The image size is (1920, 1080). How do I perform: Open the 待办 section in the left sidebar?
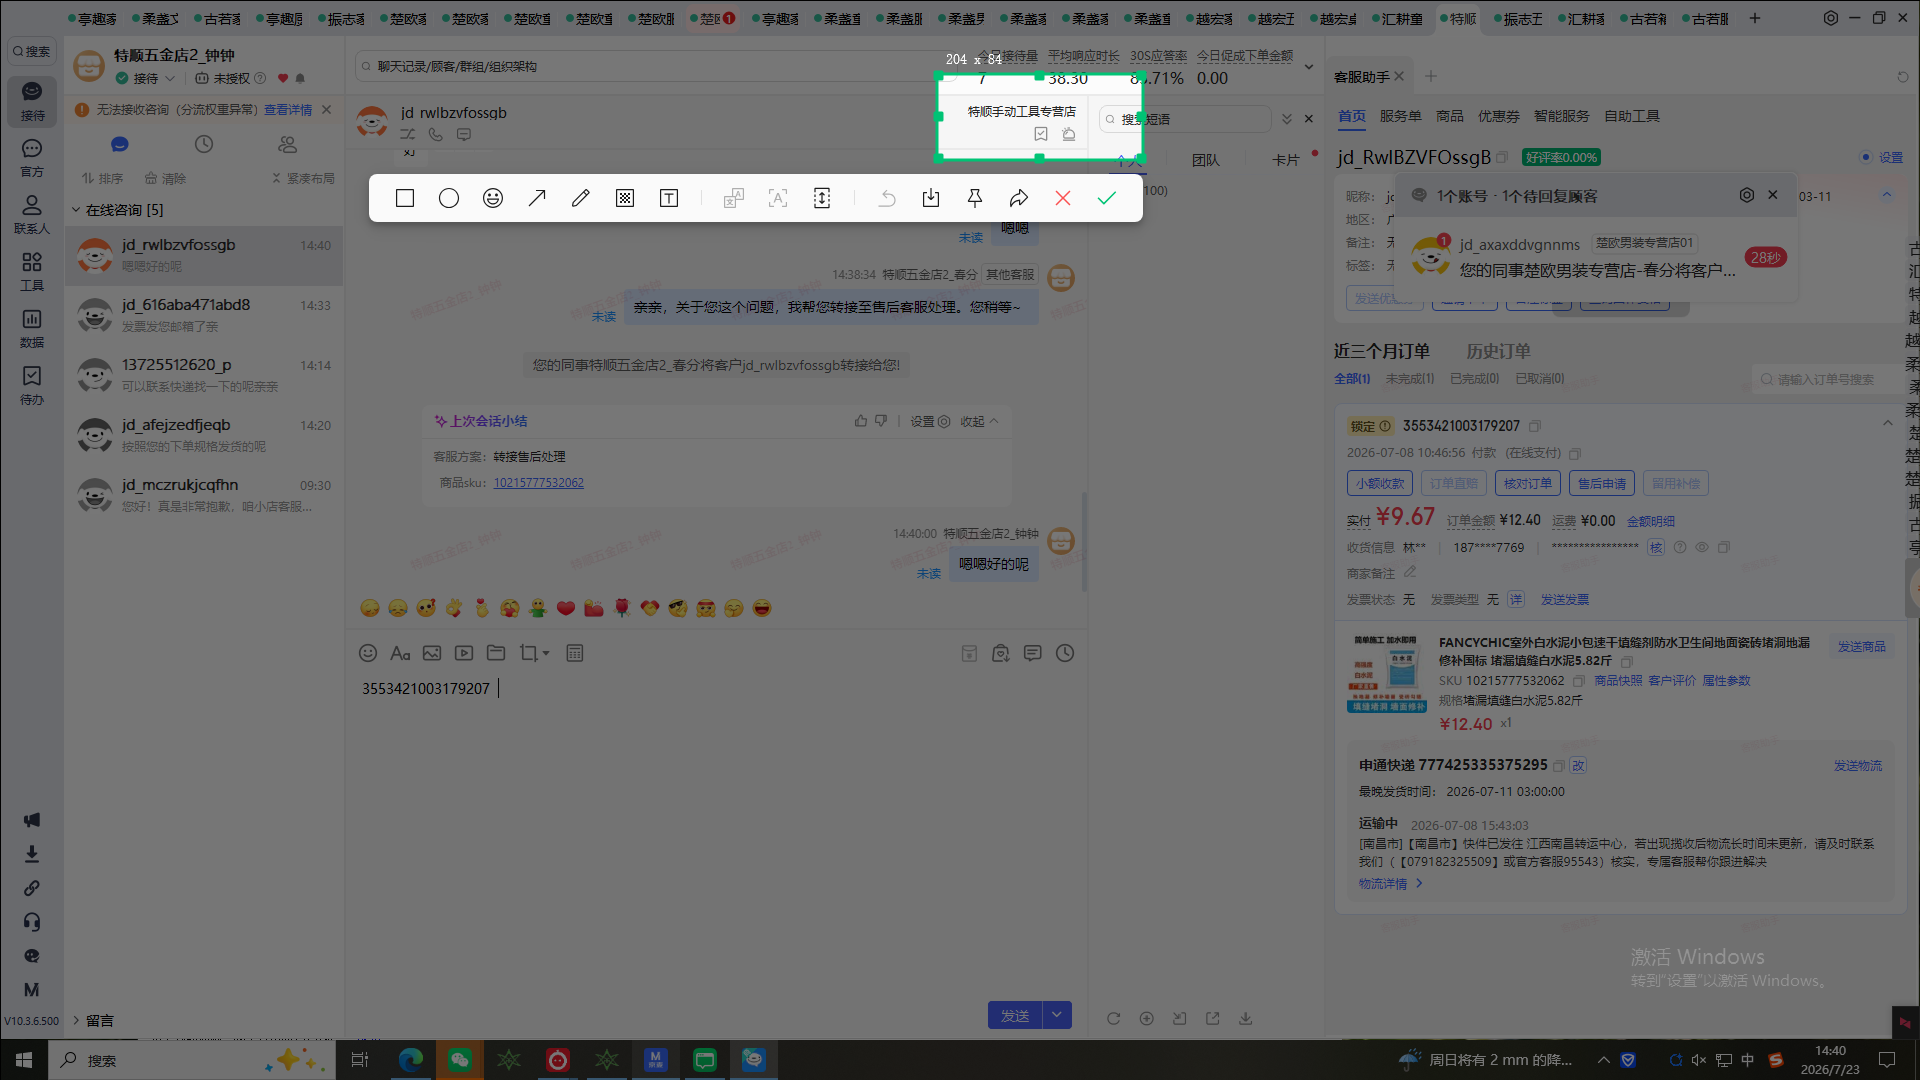click(x=32, y=385)
